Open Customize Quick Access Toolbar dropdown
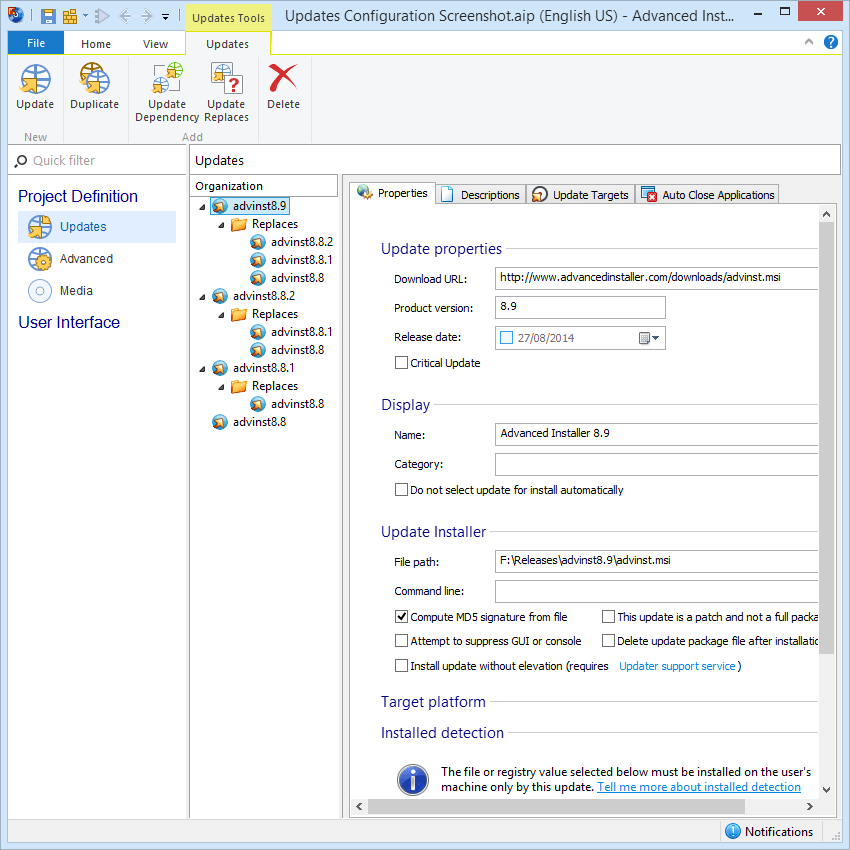This screenshot has width=850, height=850. coord(165,17)
